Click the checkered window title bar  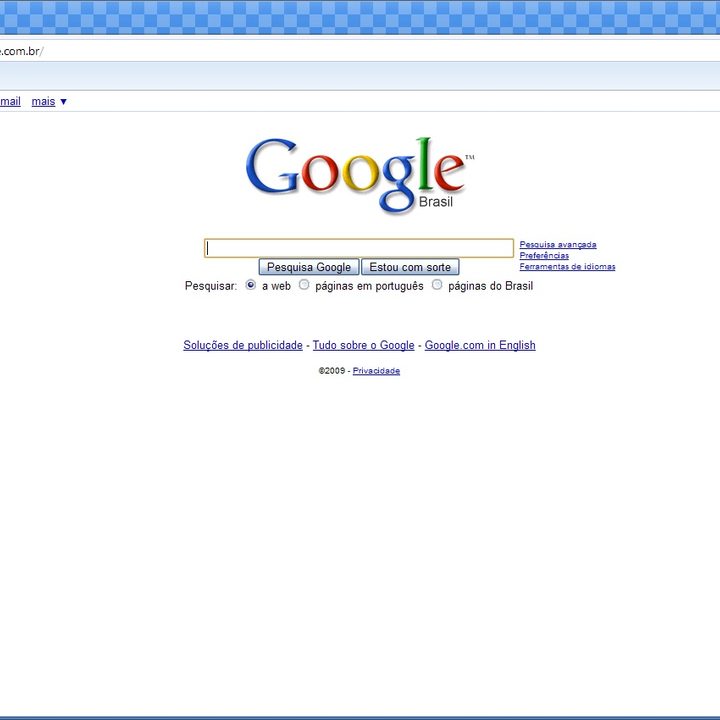point(360,17)
